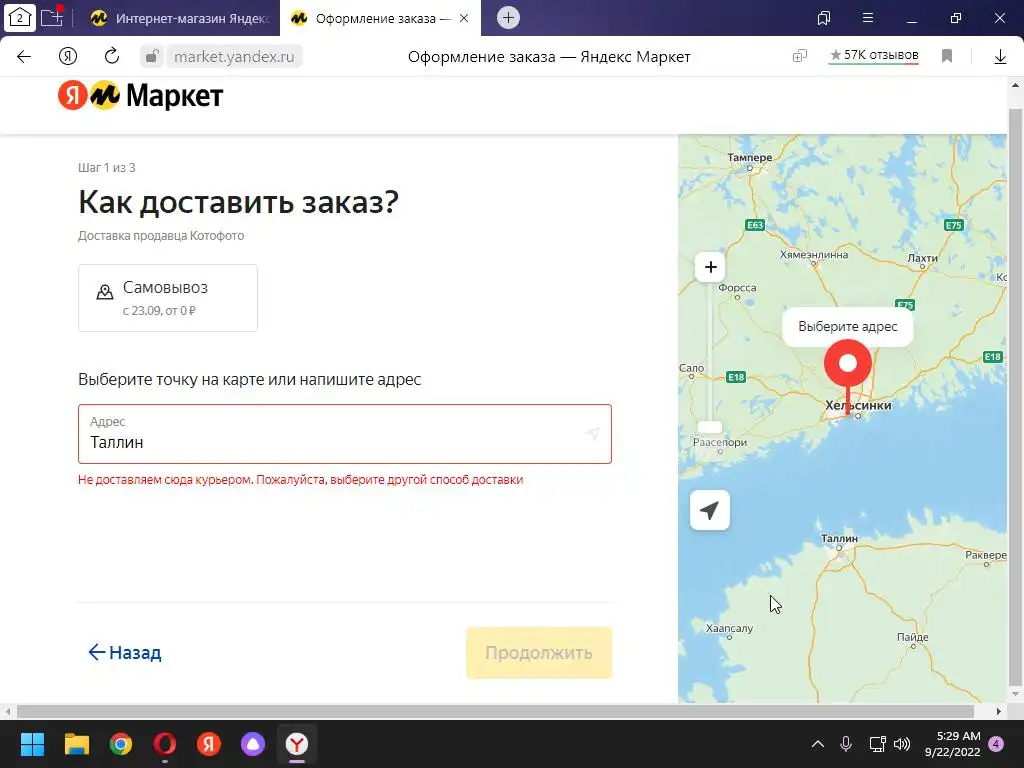Image resolution: width=1024 pixels, height=768 pixels.
Task: Open the tab counter home icon
Action: tap(20, 18)
